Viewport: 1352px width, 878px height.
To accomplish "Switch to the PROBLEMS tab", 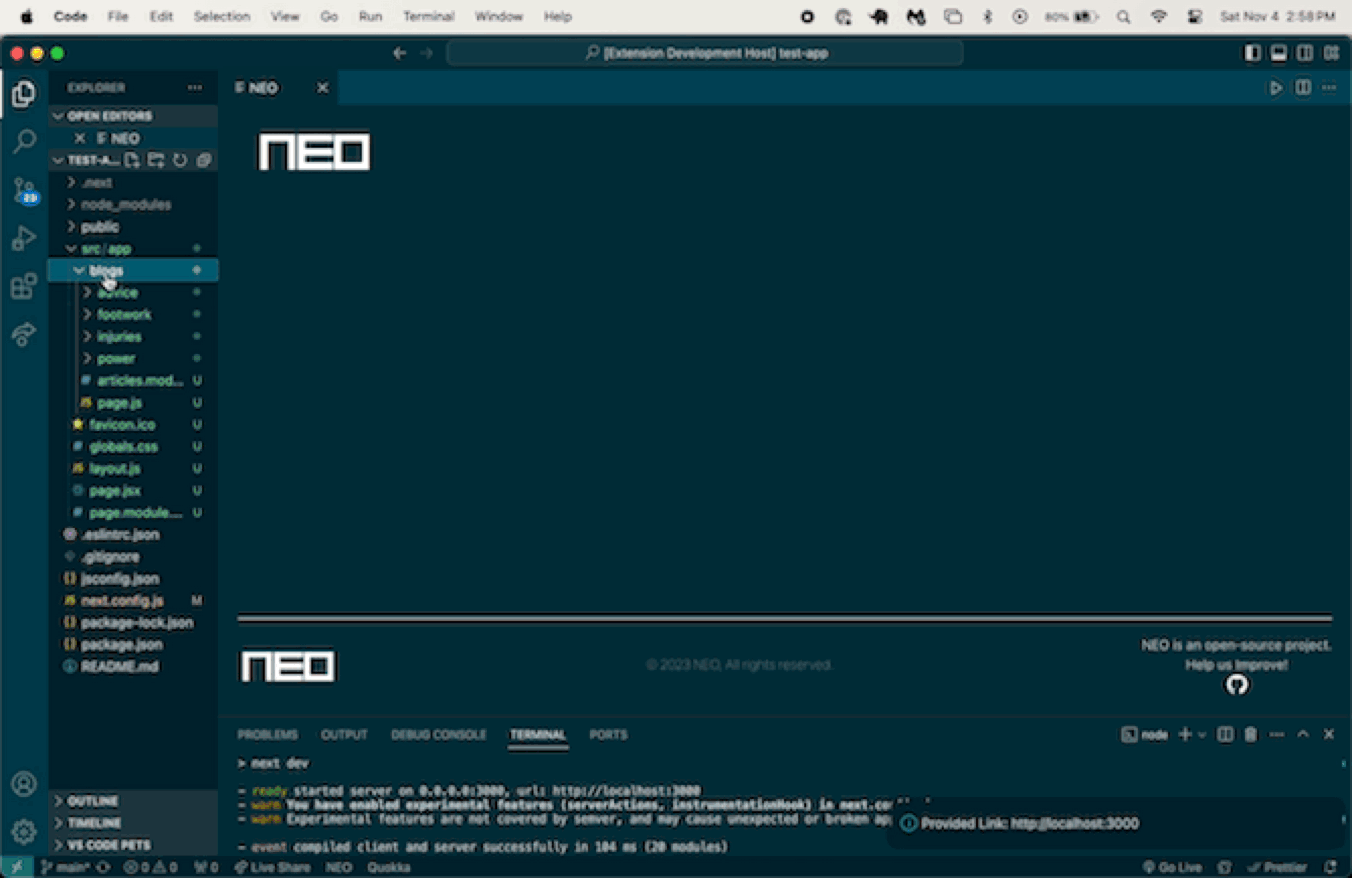I will [x=267, y=735].
